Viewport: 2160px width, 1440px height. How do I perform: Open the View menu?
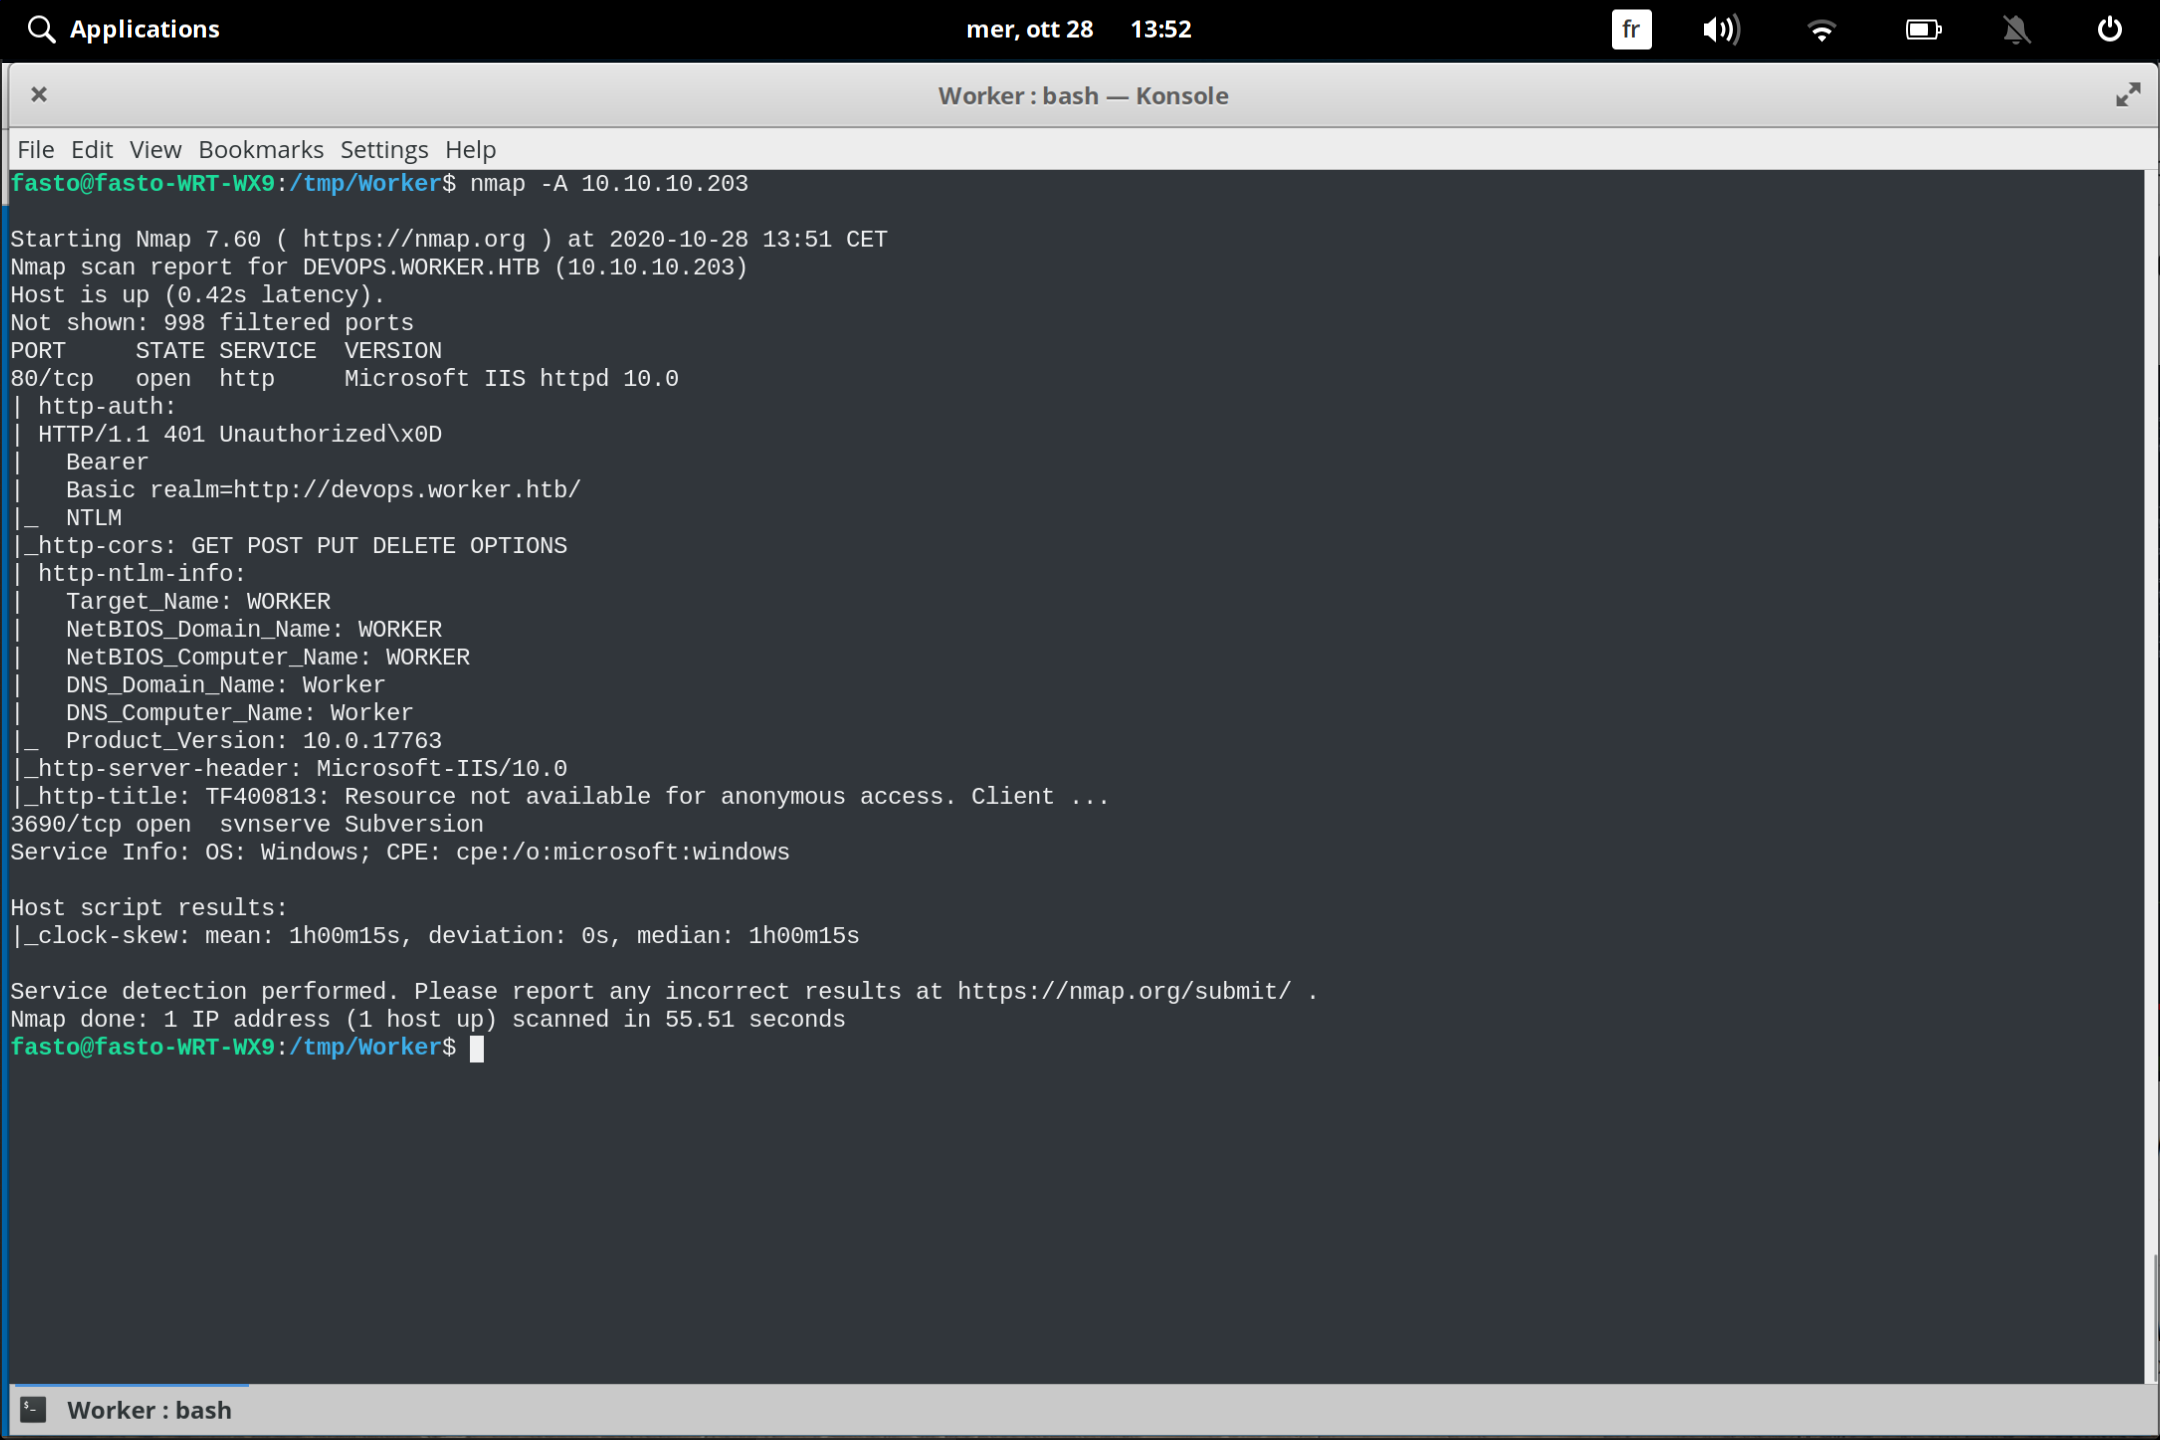pyautogui.click(x=154, y=149)
